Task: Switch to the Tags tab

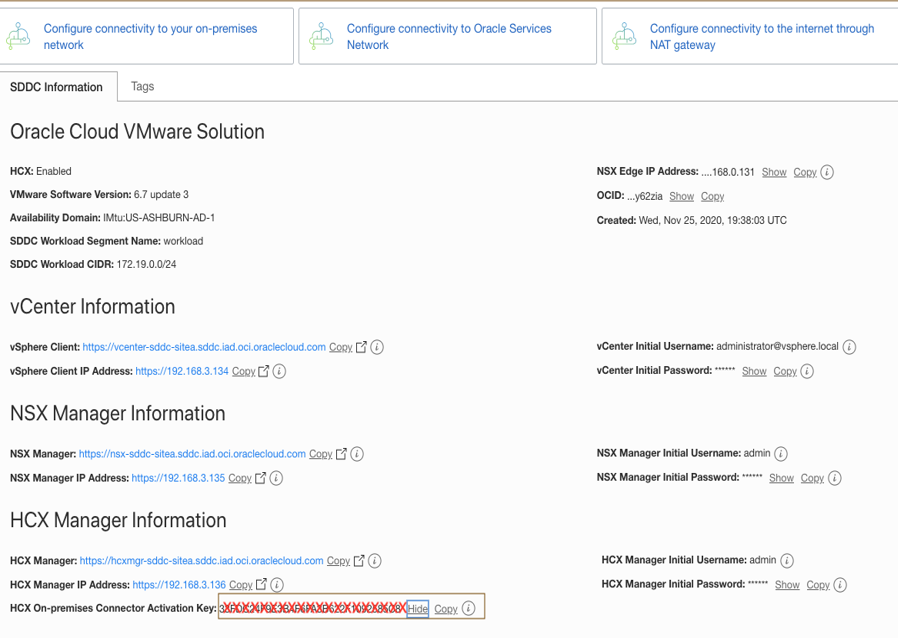Action: pos(142,87)
